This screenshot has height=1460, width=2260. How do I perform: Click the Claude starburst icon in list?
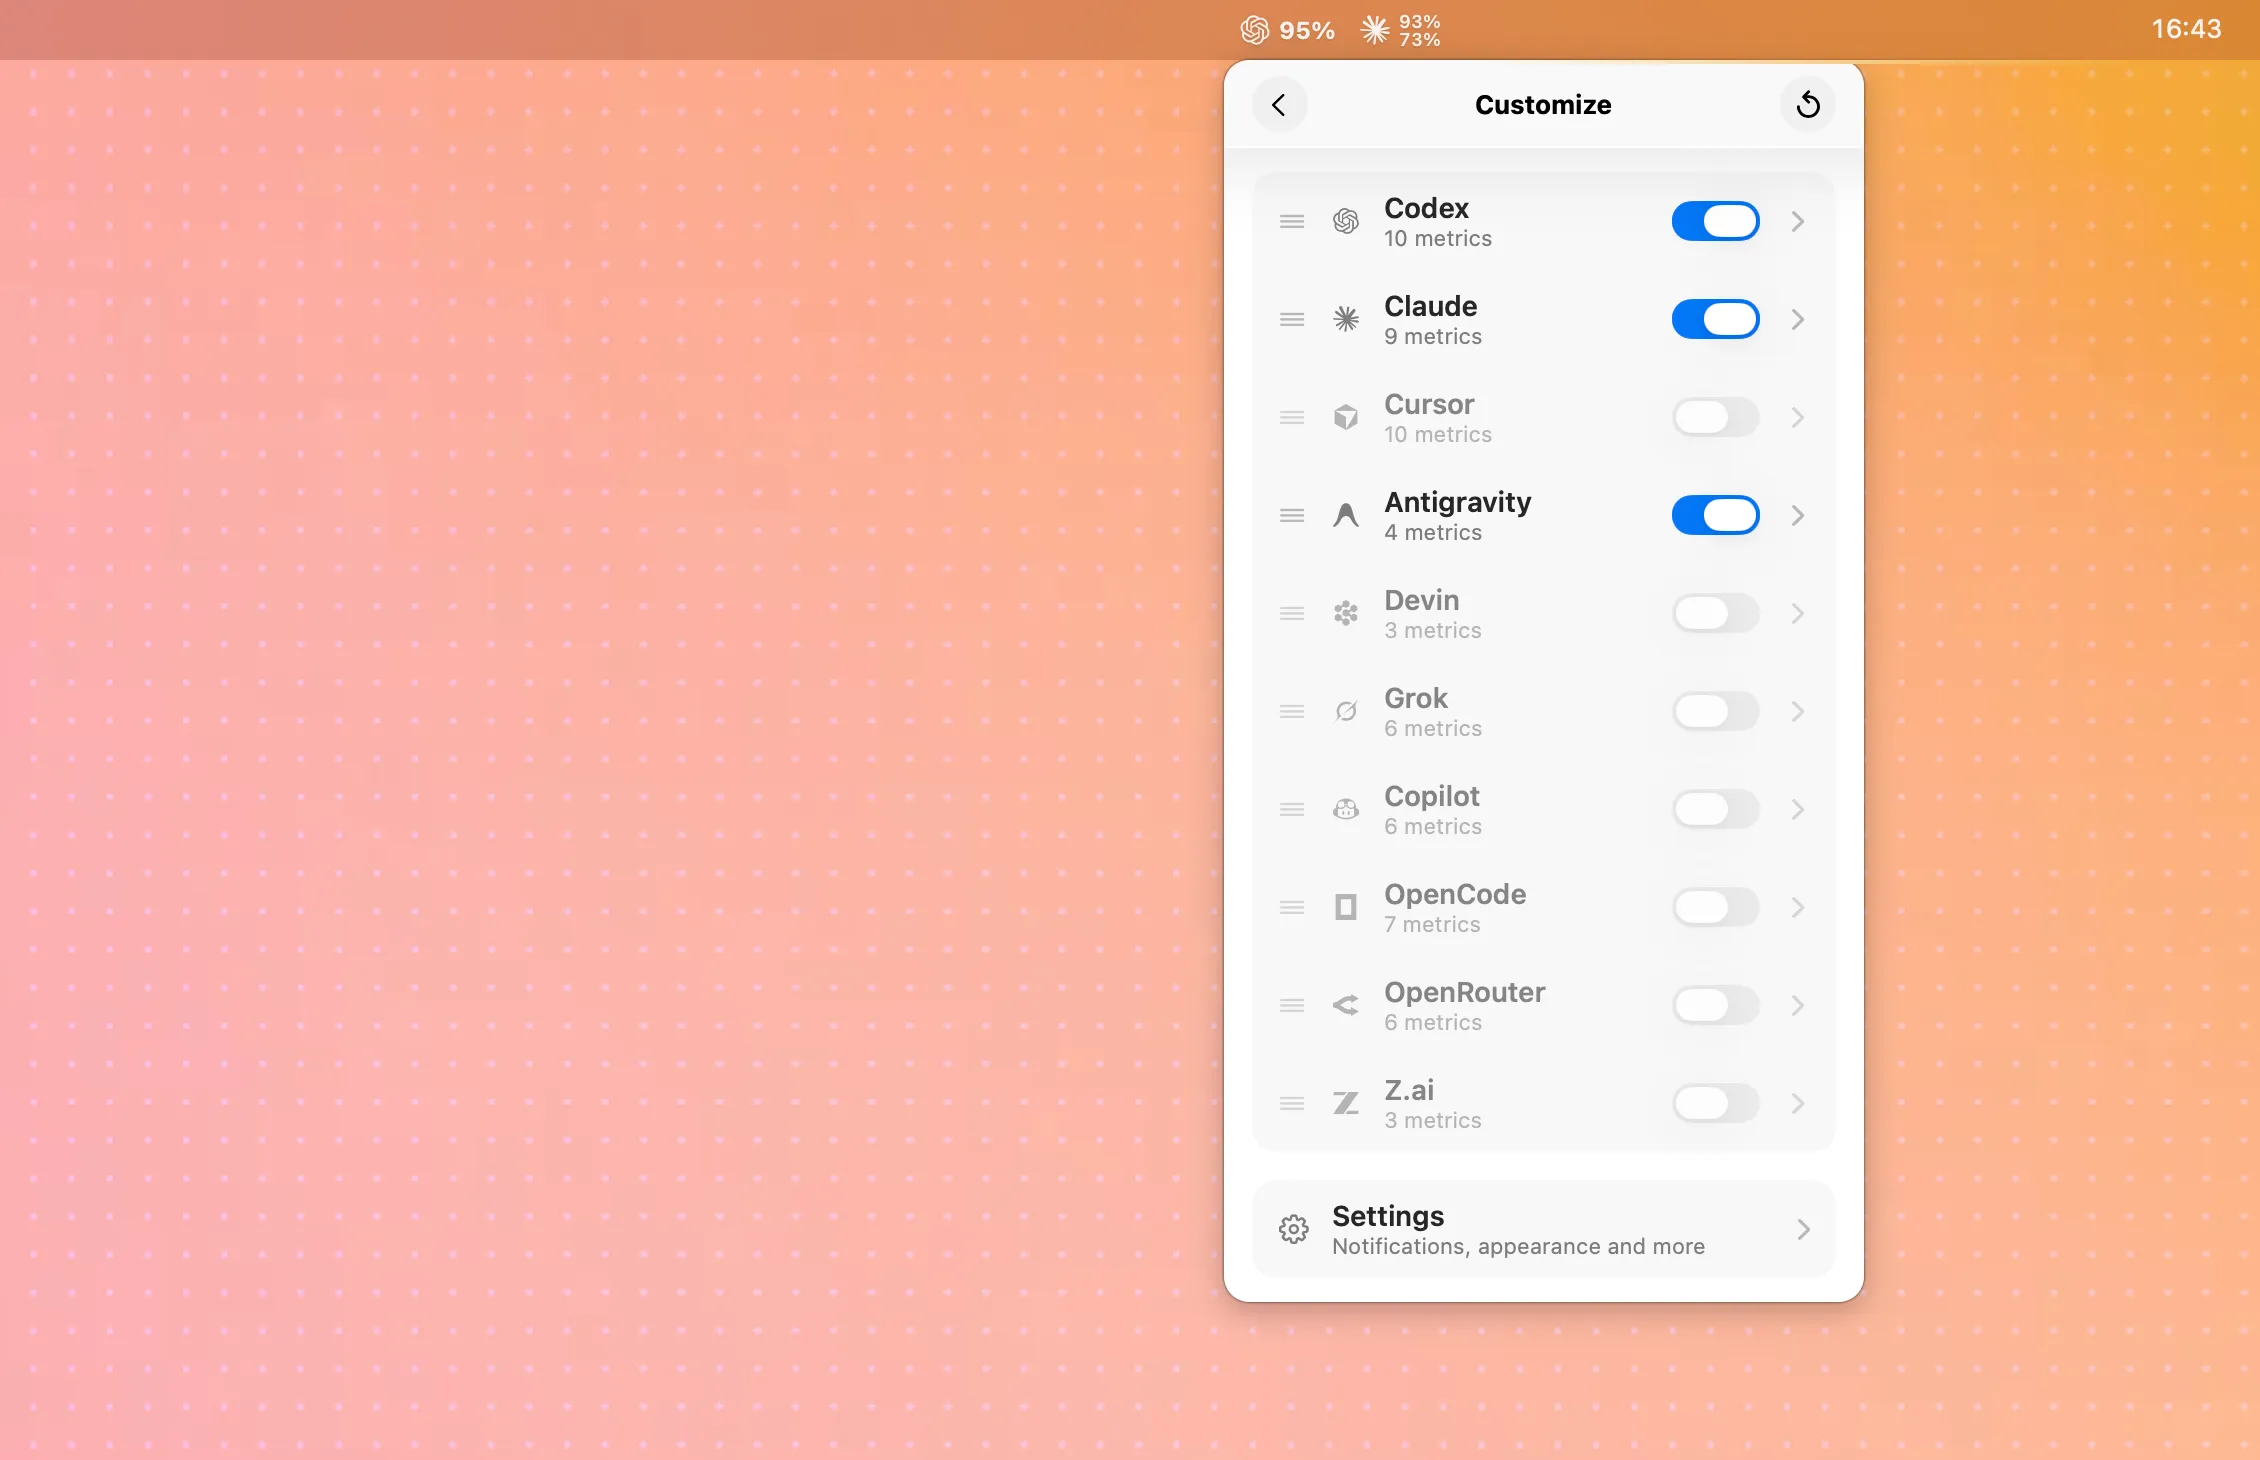tap(1346, 319)
